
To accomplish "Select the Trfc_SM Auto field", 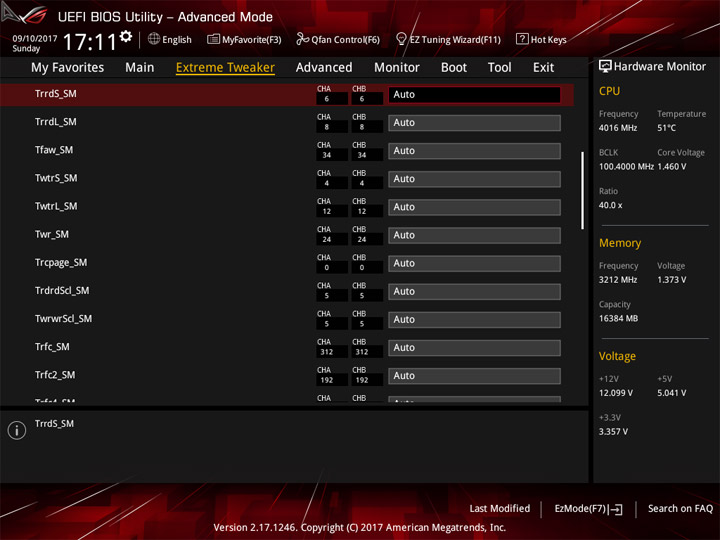I will pyautogui.click(x=474, y=348).
